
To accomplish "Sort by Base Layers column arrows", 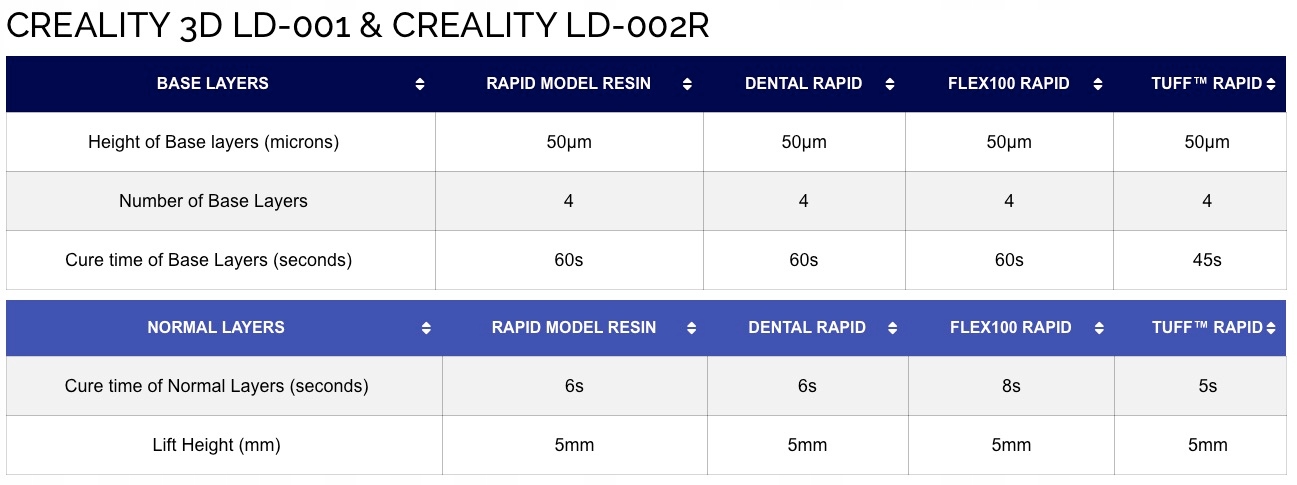I will (x=420, y=85).
